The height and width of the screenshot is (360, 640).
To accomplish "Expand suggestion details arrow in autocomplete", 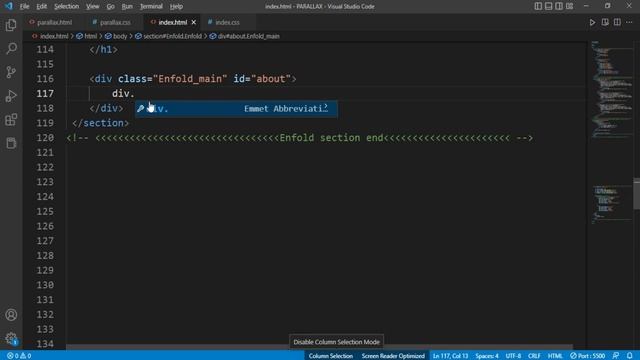I will pyautogui.click(x=326, y=107).
